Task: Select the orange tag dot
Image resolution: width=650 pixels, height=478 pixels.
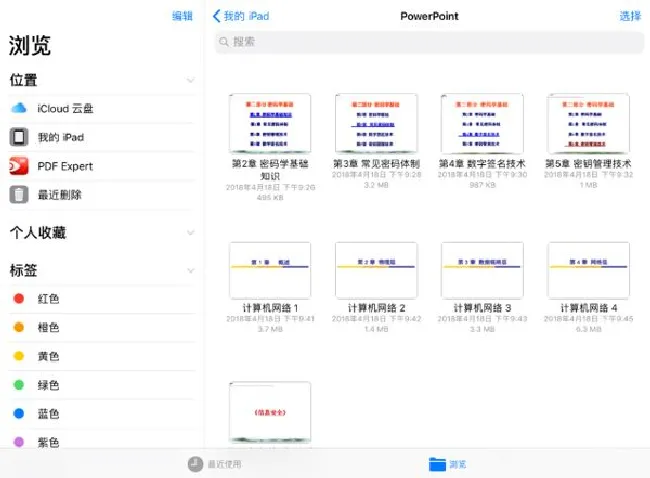Action: click(x=19, y=327)
